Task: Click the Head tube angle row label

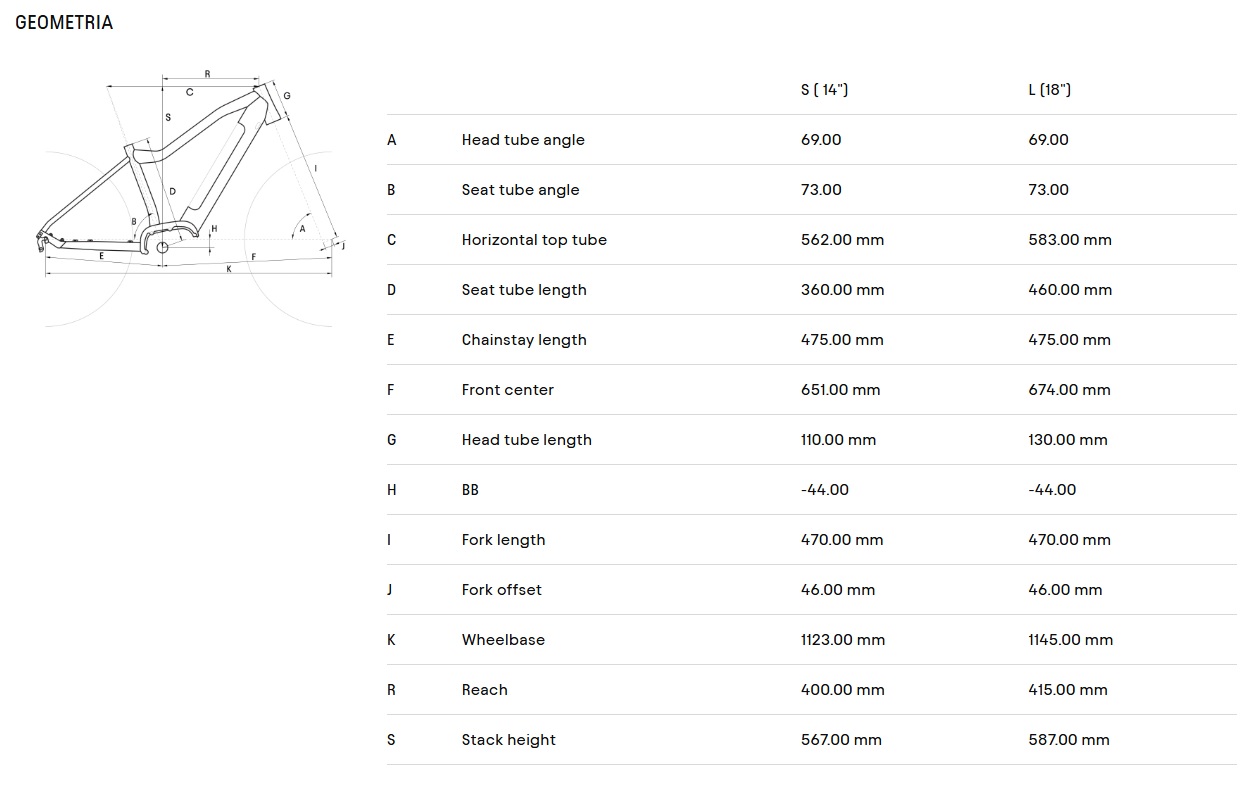Action: coord(523,140)
